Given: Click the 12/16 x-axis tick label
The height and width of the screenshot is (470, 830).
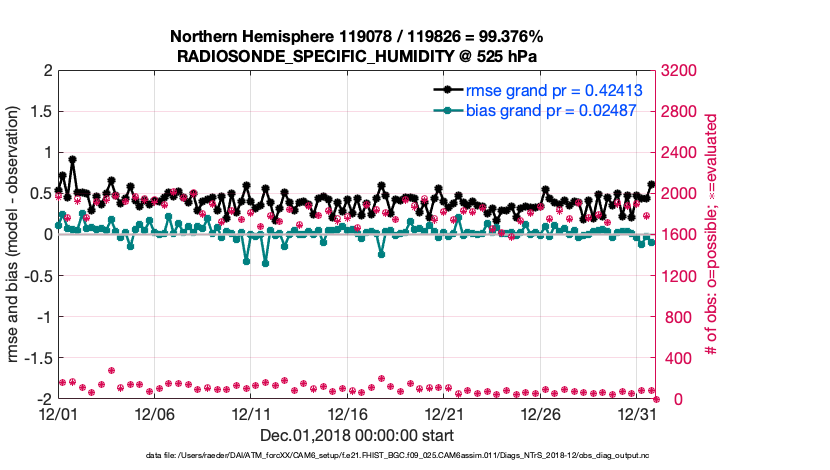Looking at the screenshot, I should tap(348, 414).
